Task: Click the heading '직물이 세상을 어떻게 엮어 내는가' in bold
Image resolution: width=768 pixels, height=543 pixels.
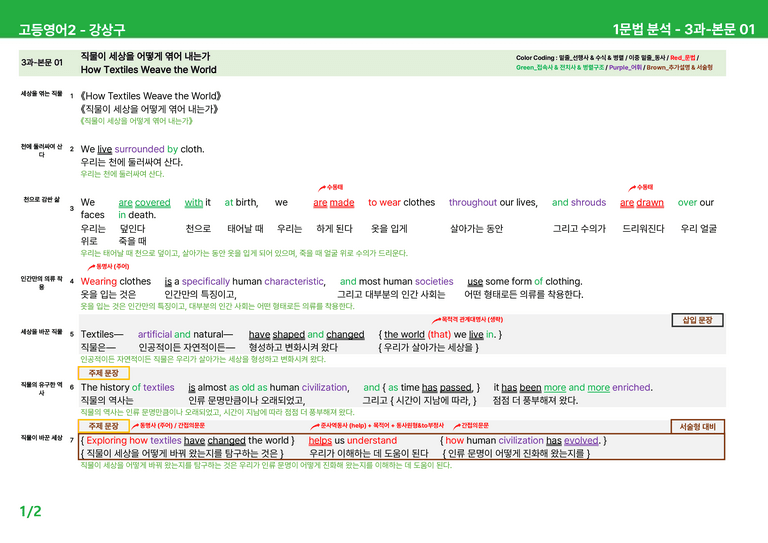Action: pos(145,56)
